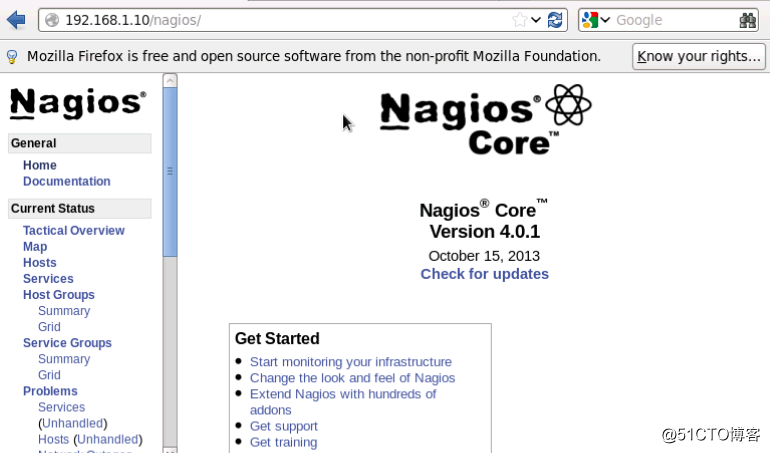Click the sidebar scrollbar up arrow
The height and width of the screenshot is (453, 770).
click(170, 80)
